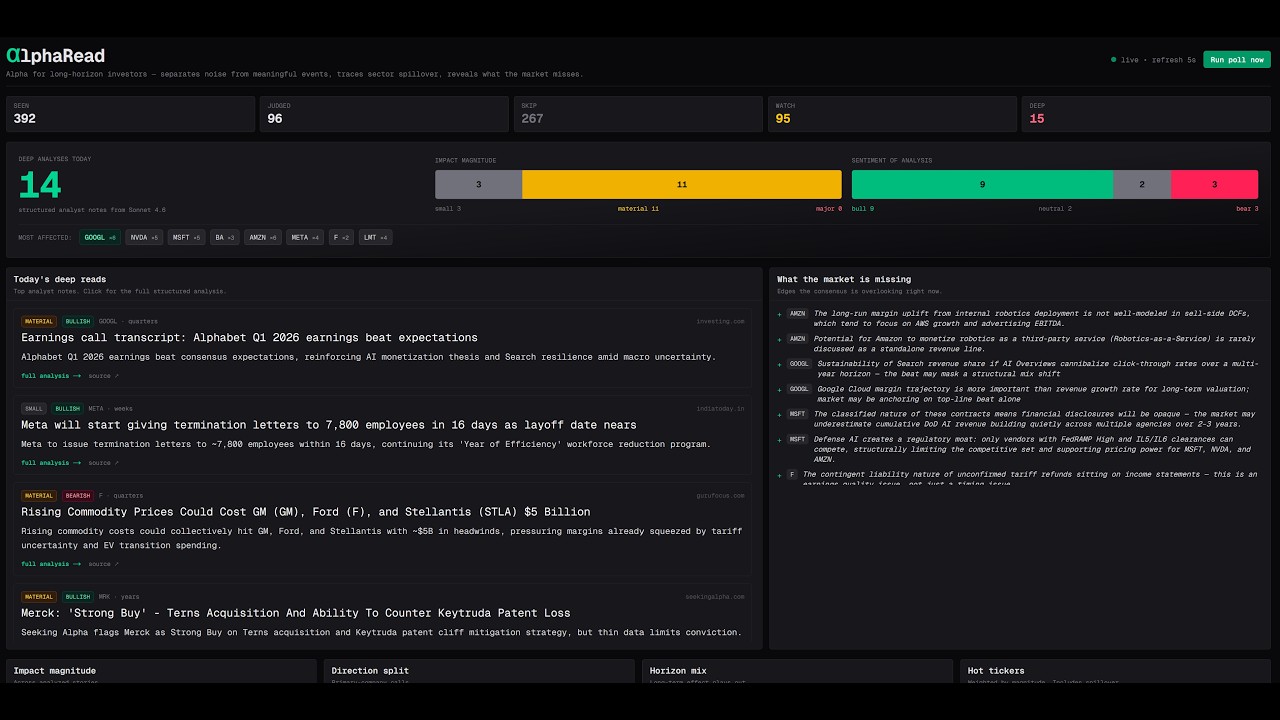Expand plus icon for F tariff refunds insight
This screenshot has height=720, width=1280.
click(780, 475)
